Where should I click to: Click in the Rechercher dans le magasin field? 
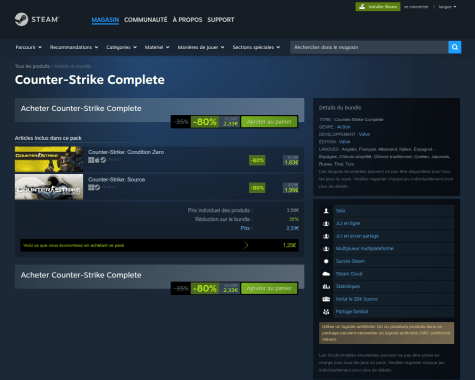(x=369, y=47)
